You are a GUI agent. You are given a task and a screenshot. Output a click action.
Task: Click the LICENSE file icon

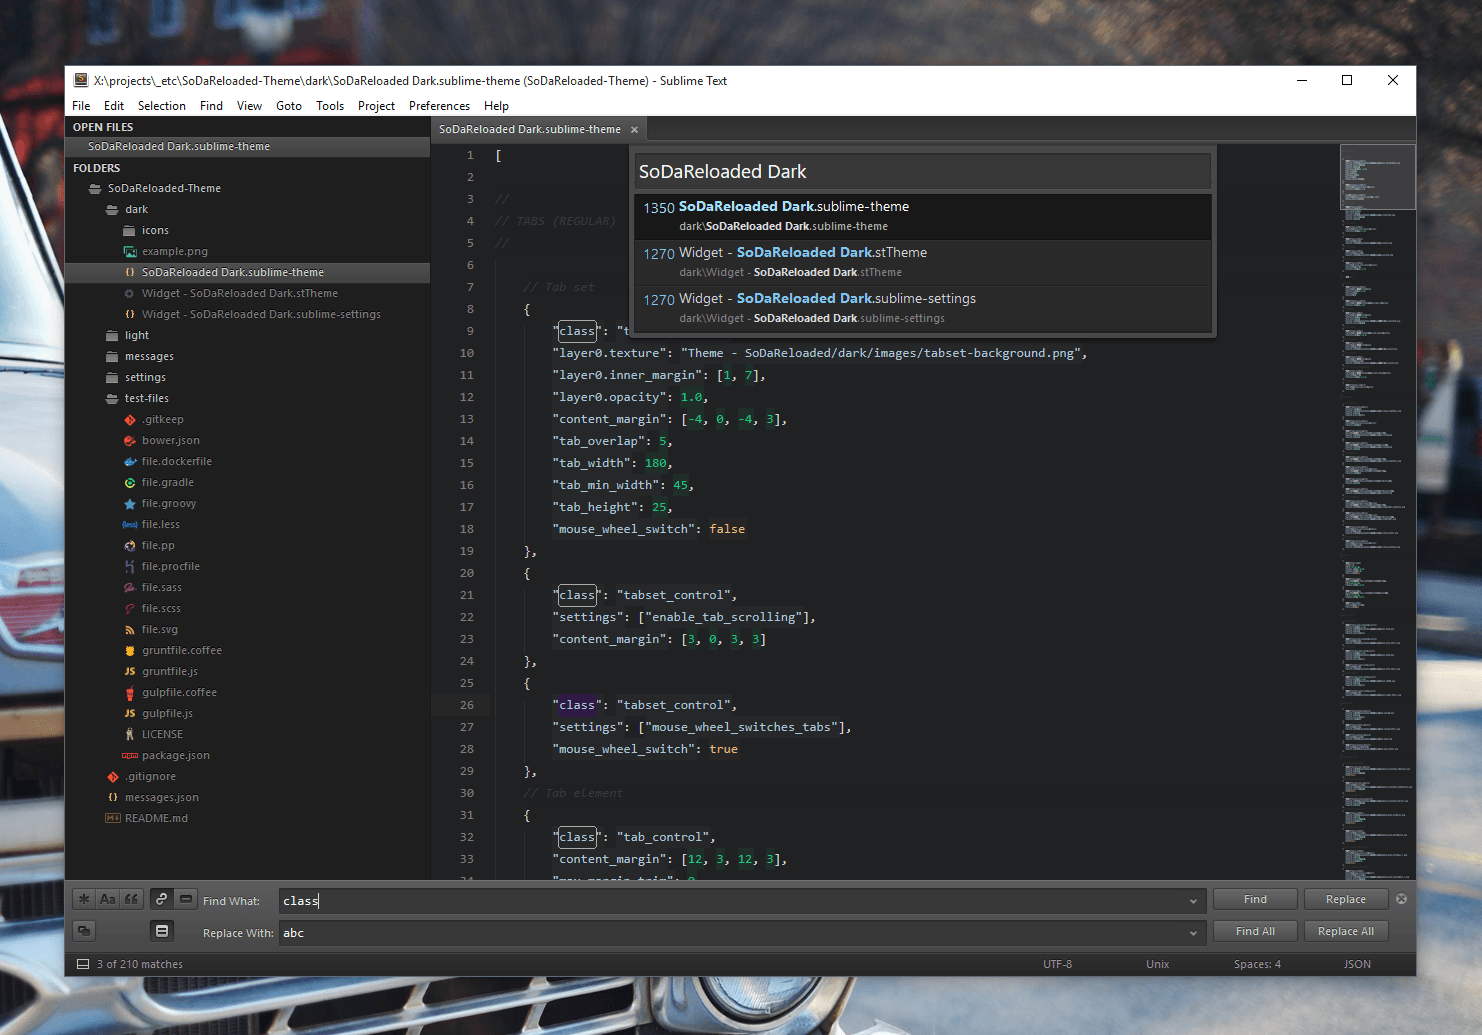click(130, 735)
